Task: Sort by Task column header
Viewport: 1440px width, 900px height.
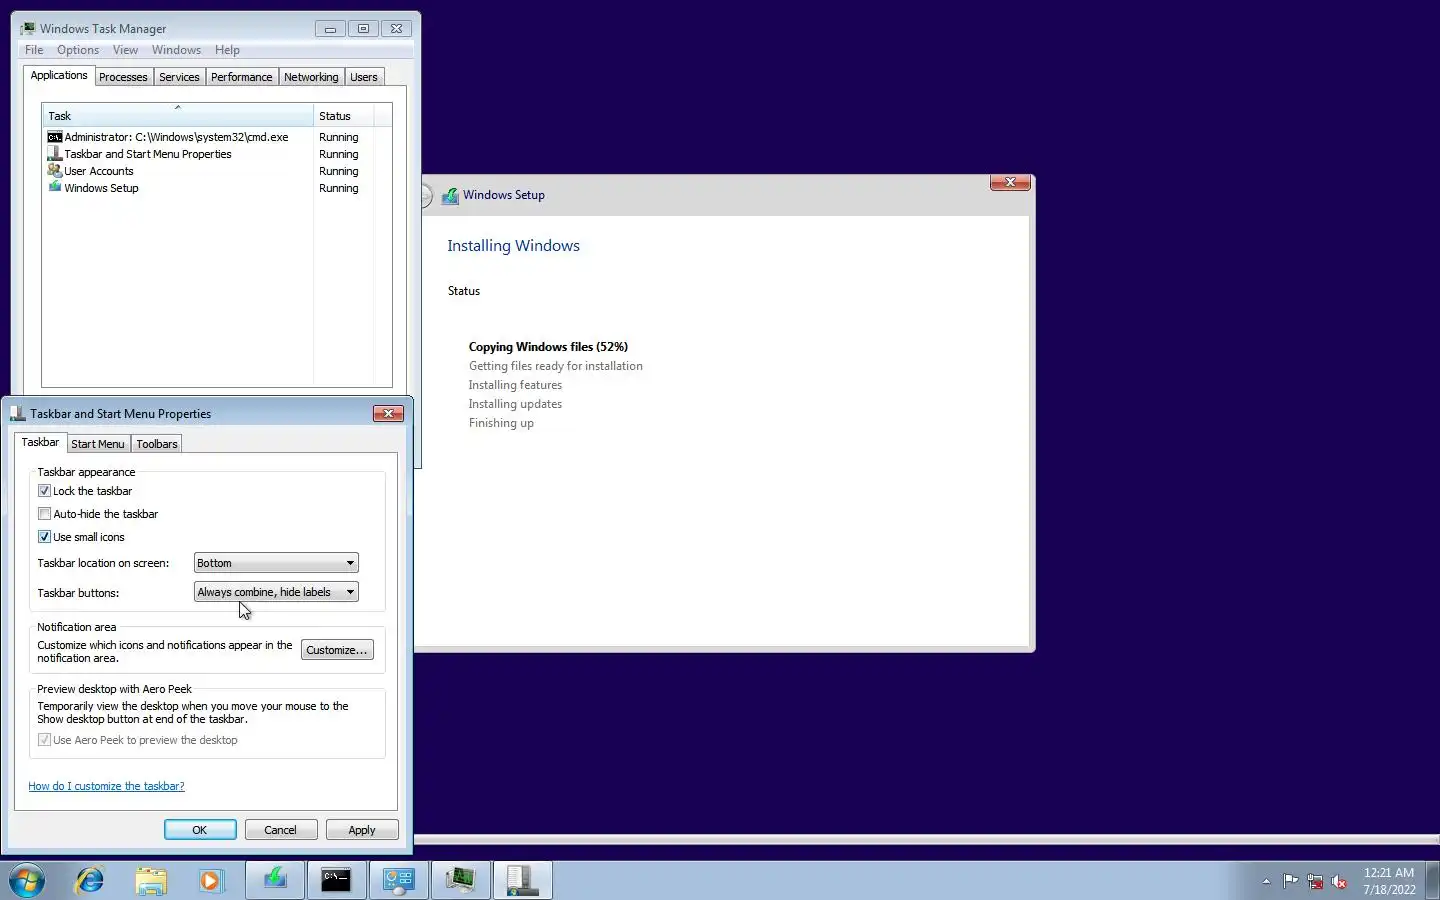Action: 178,115
